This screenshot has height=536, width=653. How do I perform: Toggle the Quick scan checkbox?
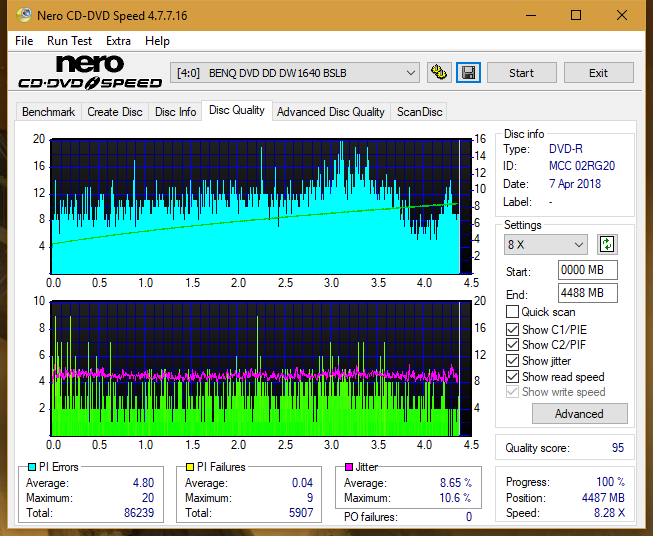pyautogui.click(x=512, y=312)
